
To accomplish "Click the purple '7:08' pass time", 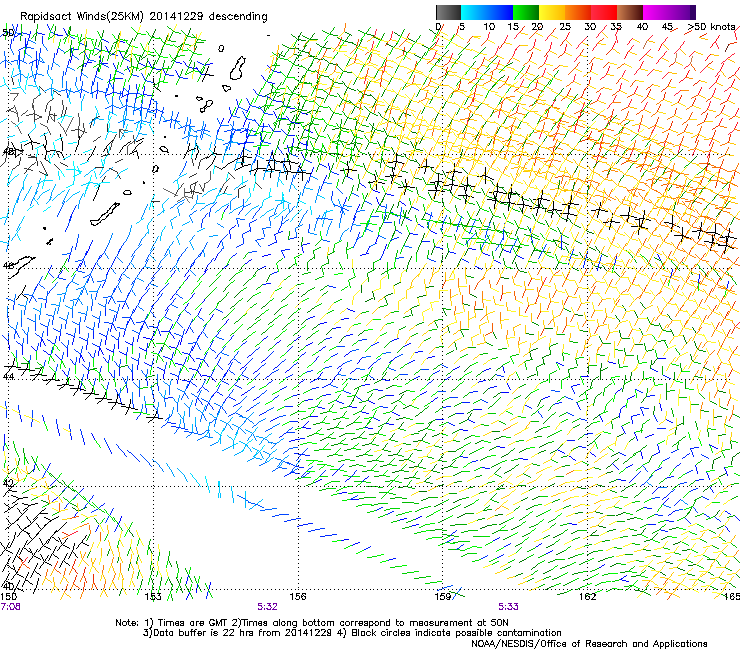I will point(10,607).
